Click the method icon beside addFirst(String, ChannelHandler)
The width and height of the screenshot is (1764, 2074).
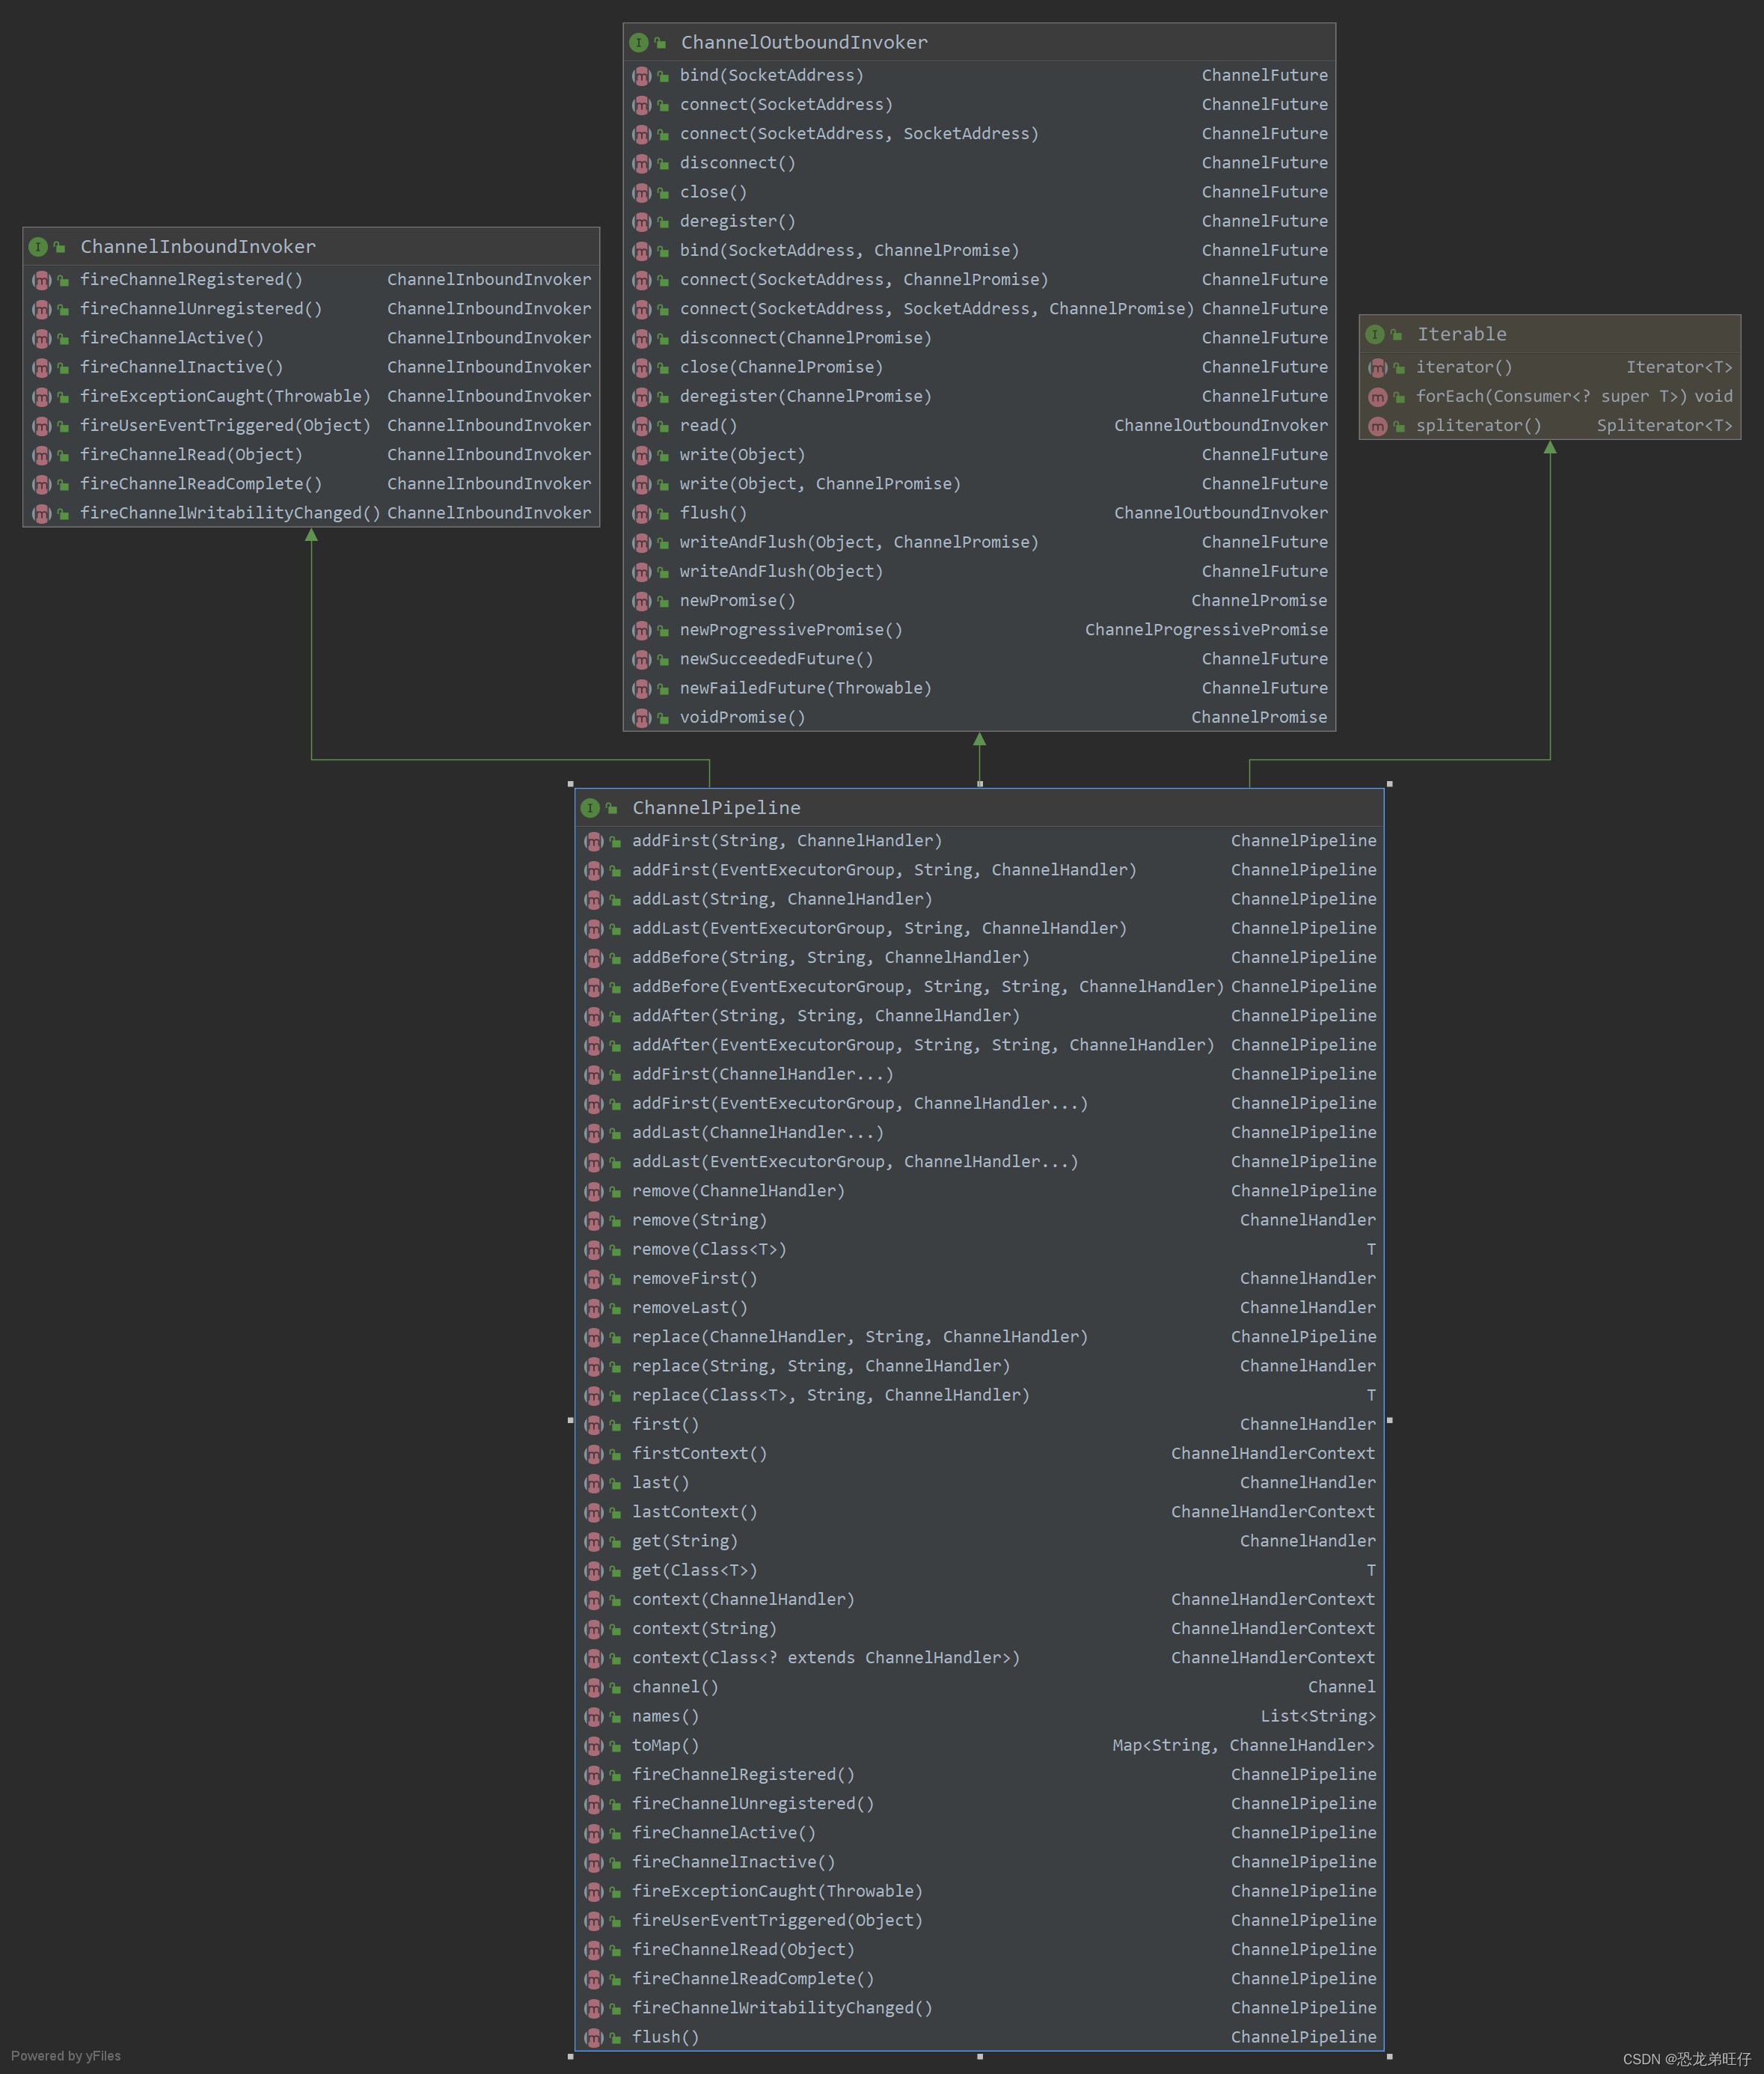point(594,841)
